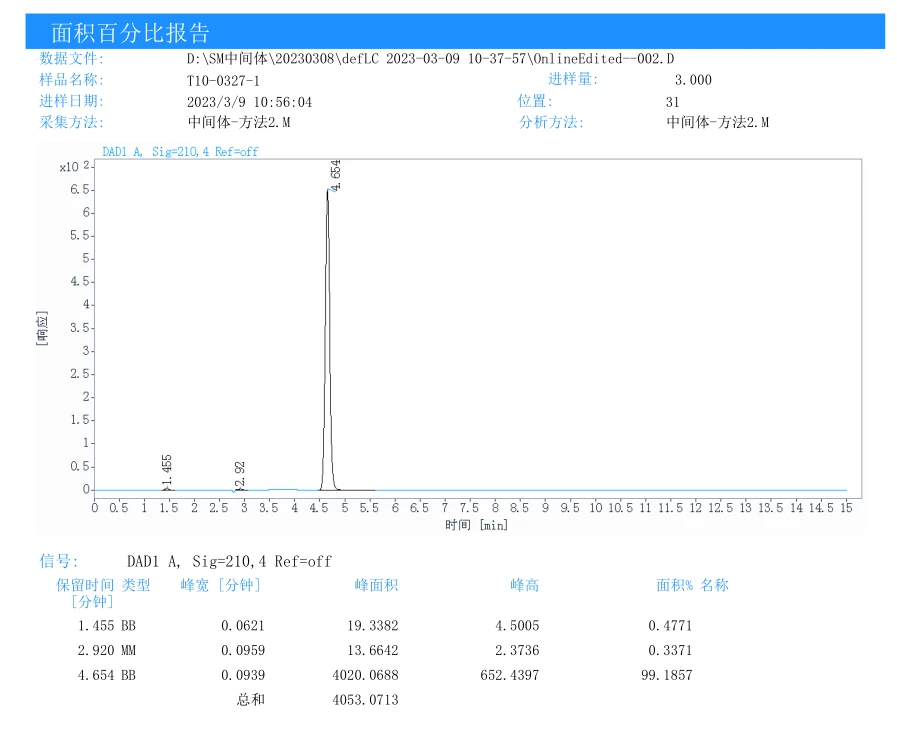Click the main peak label 4.654 on chromatogram

tap(335, 176)
